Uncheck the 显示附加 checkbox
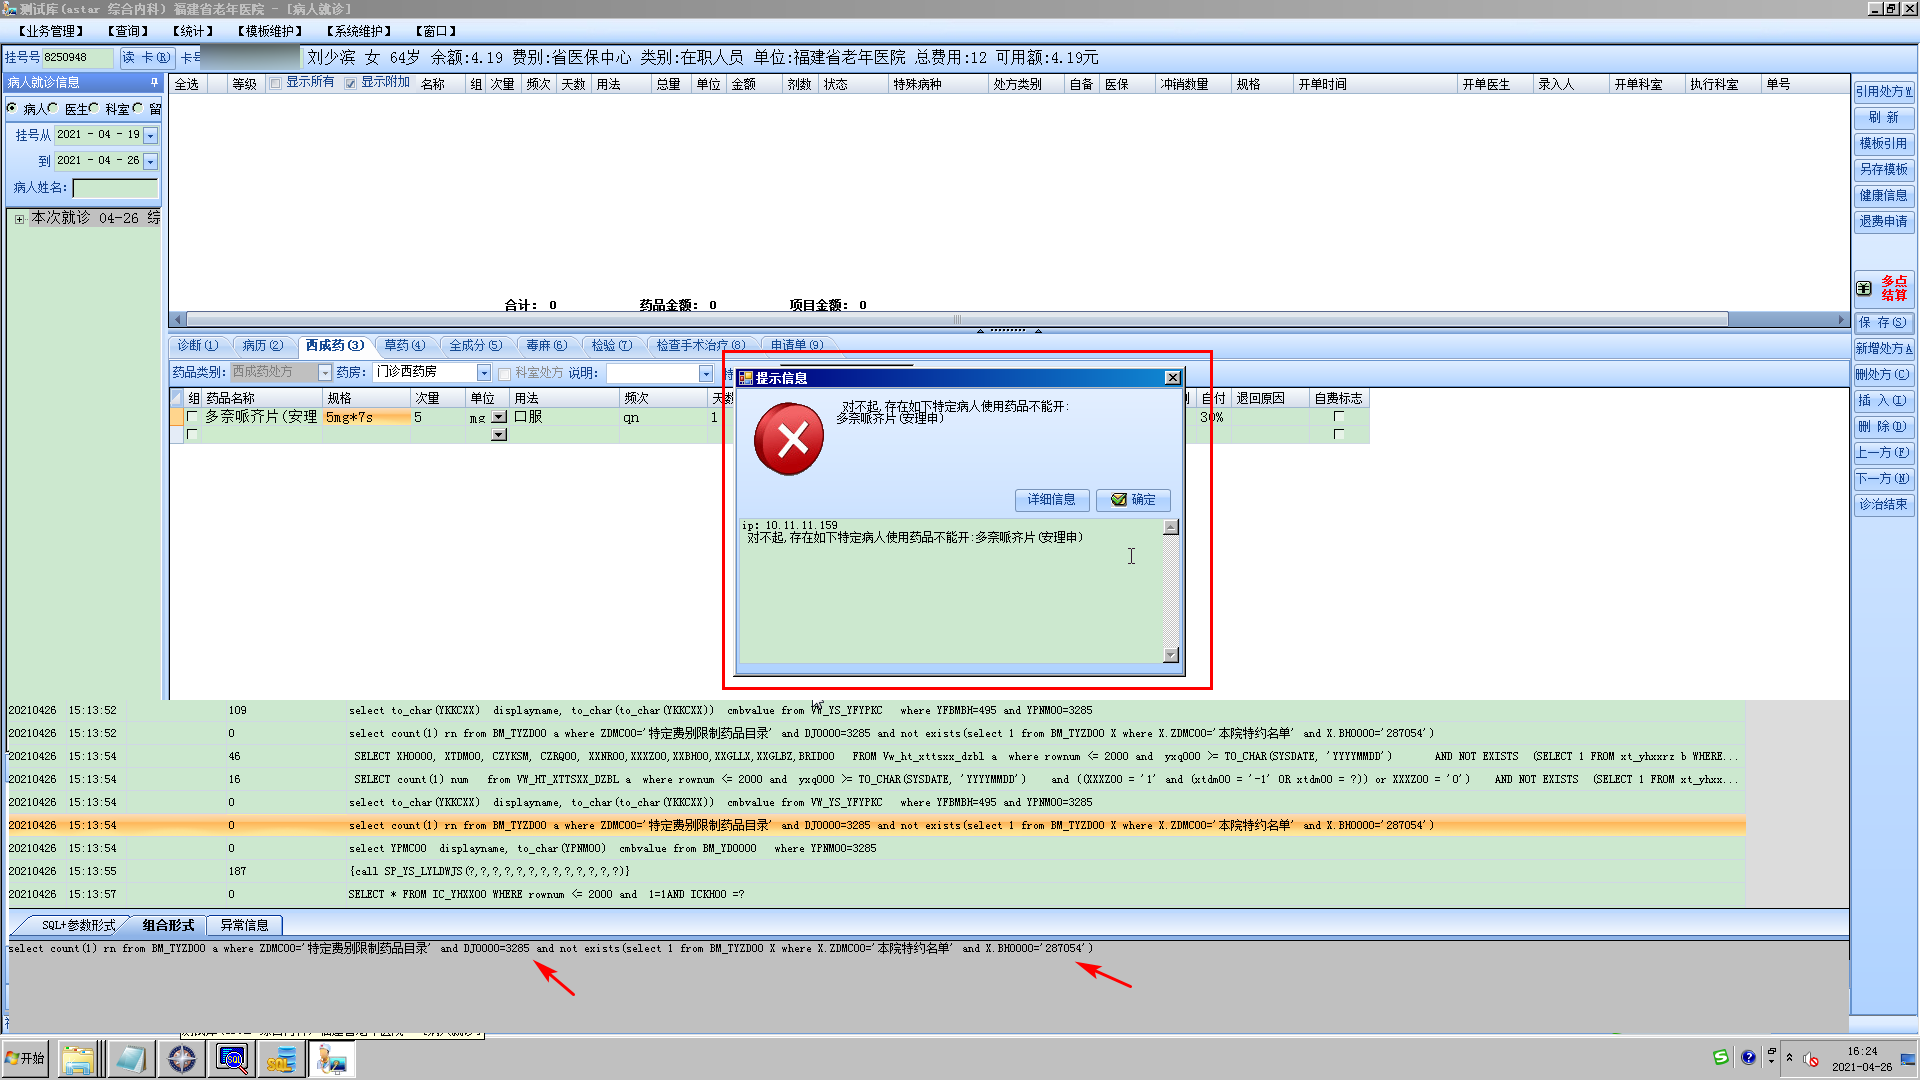This screenshot has width=1920, height=1080. tap(351, 83)
